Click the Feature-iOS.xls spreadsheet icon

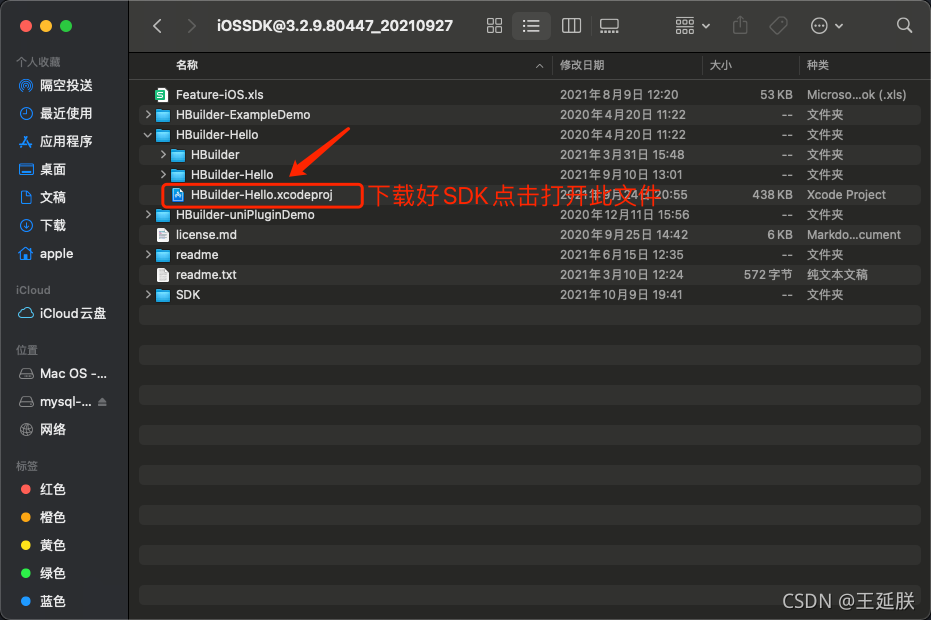point(162,94)
